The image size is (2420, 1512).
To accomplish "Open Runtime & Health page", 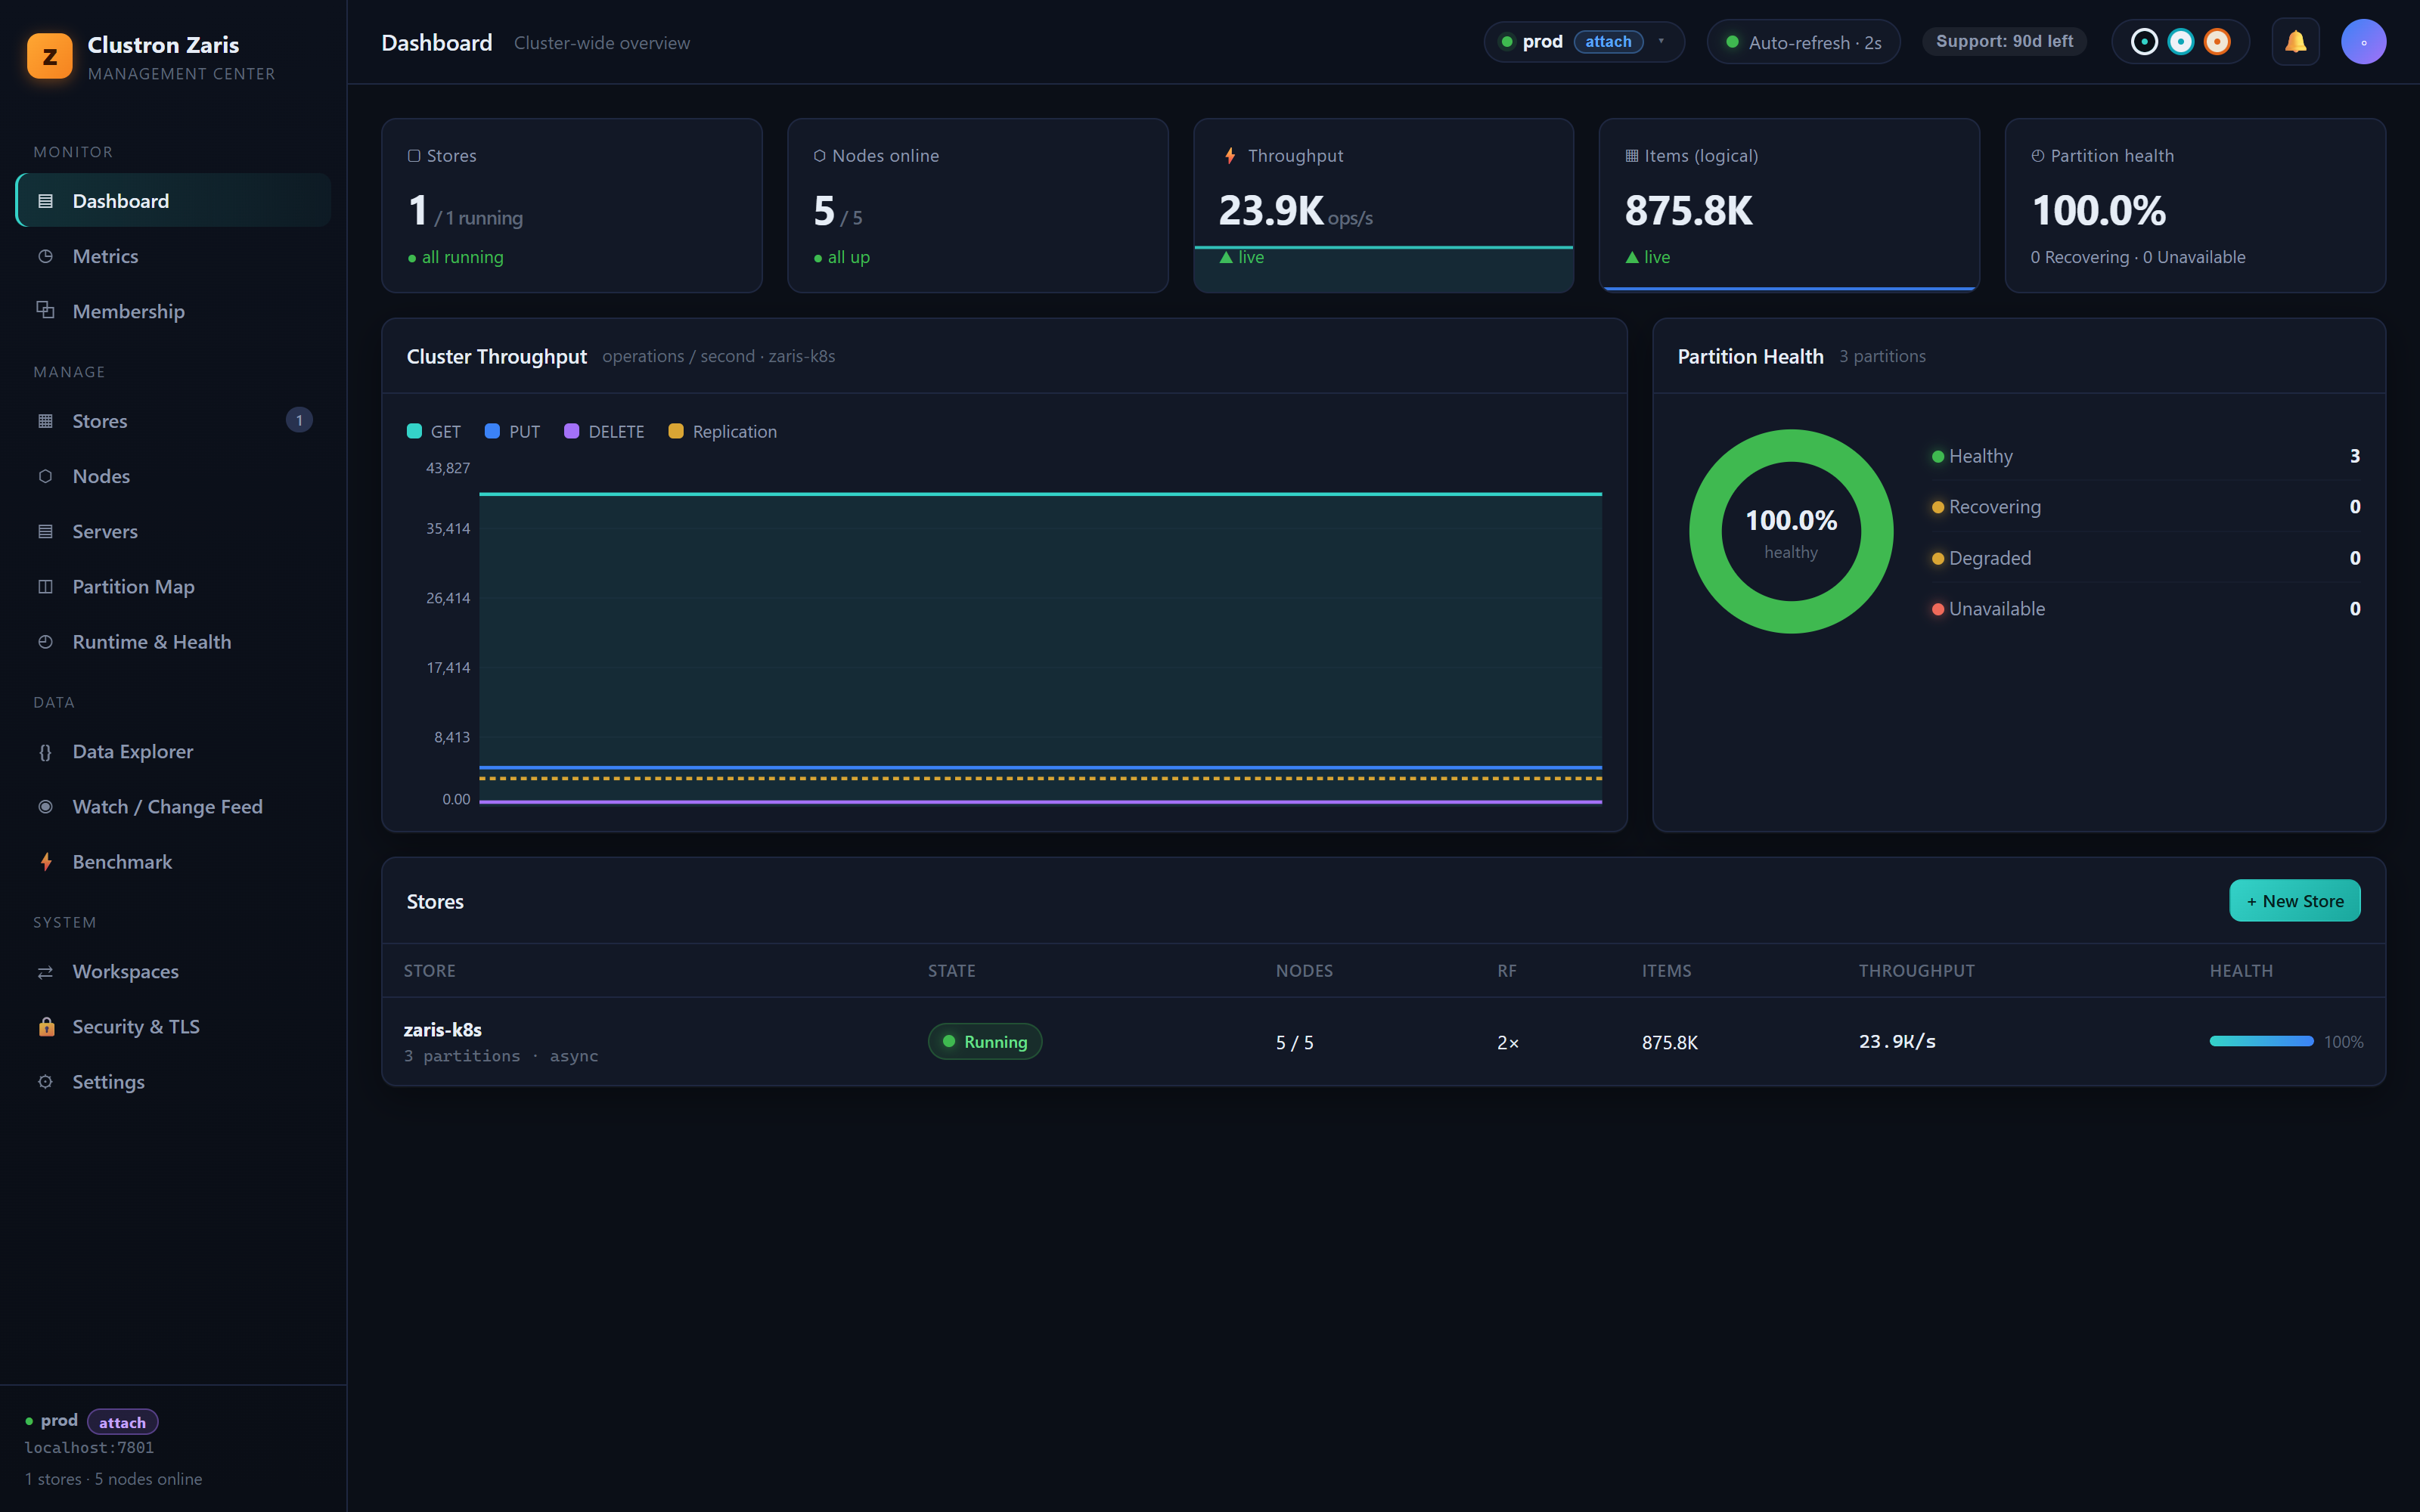I will 173,642.
